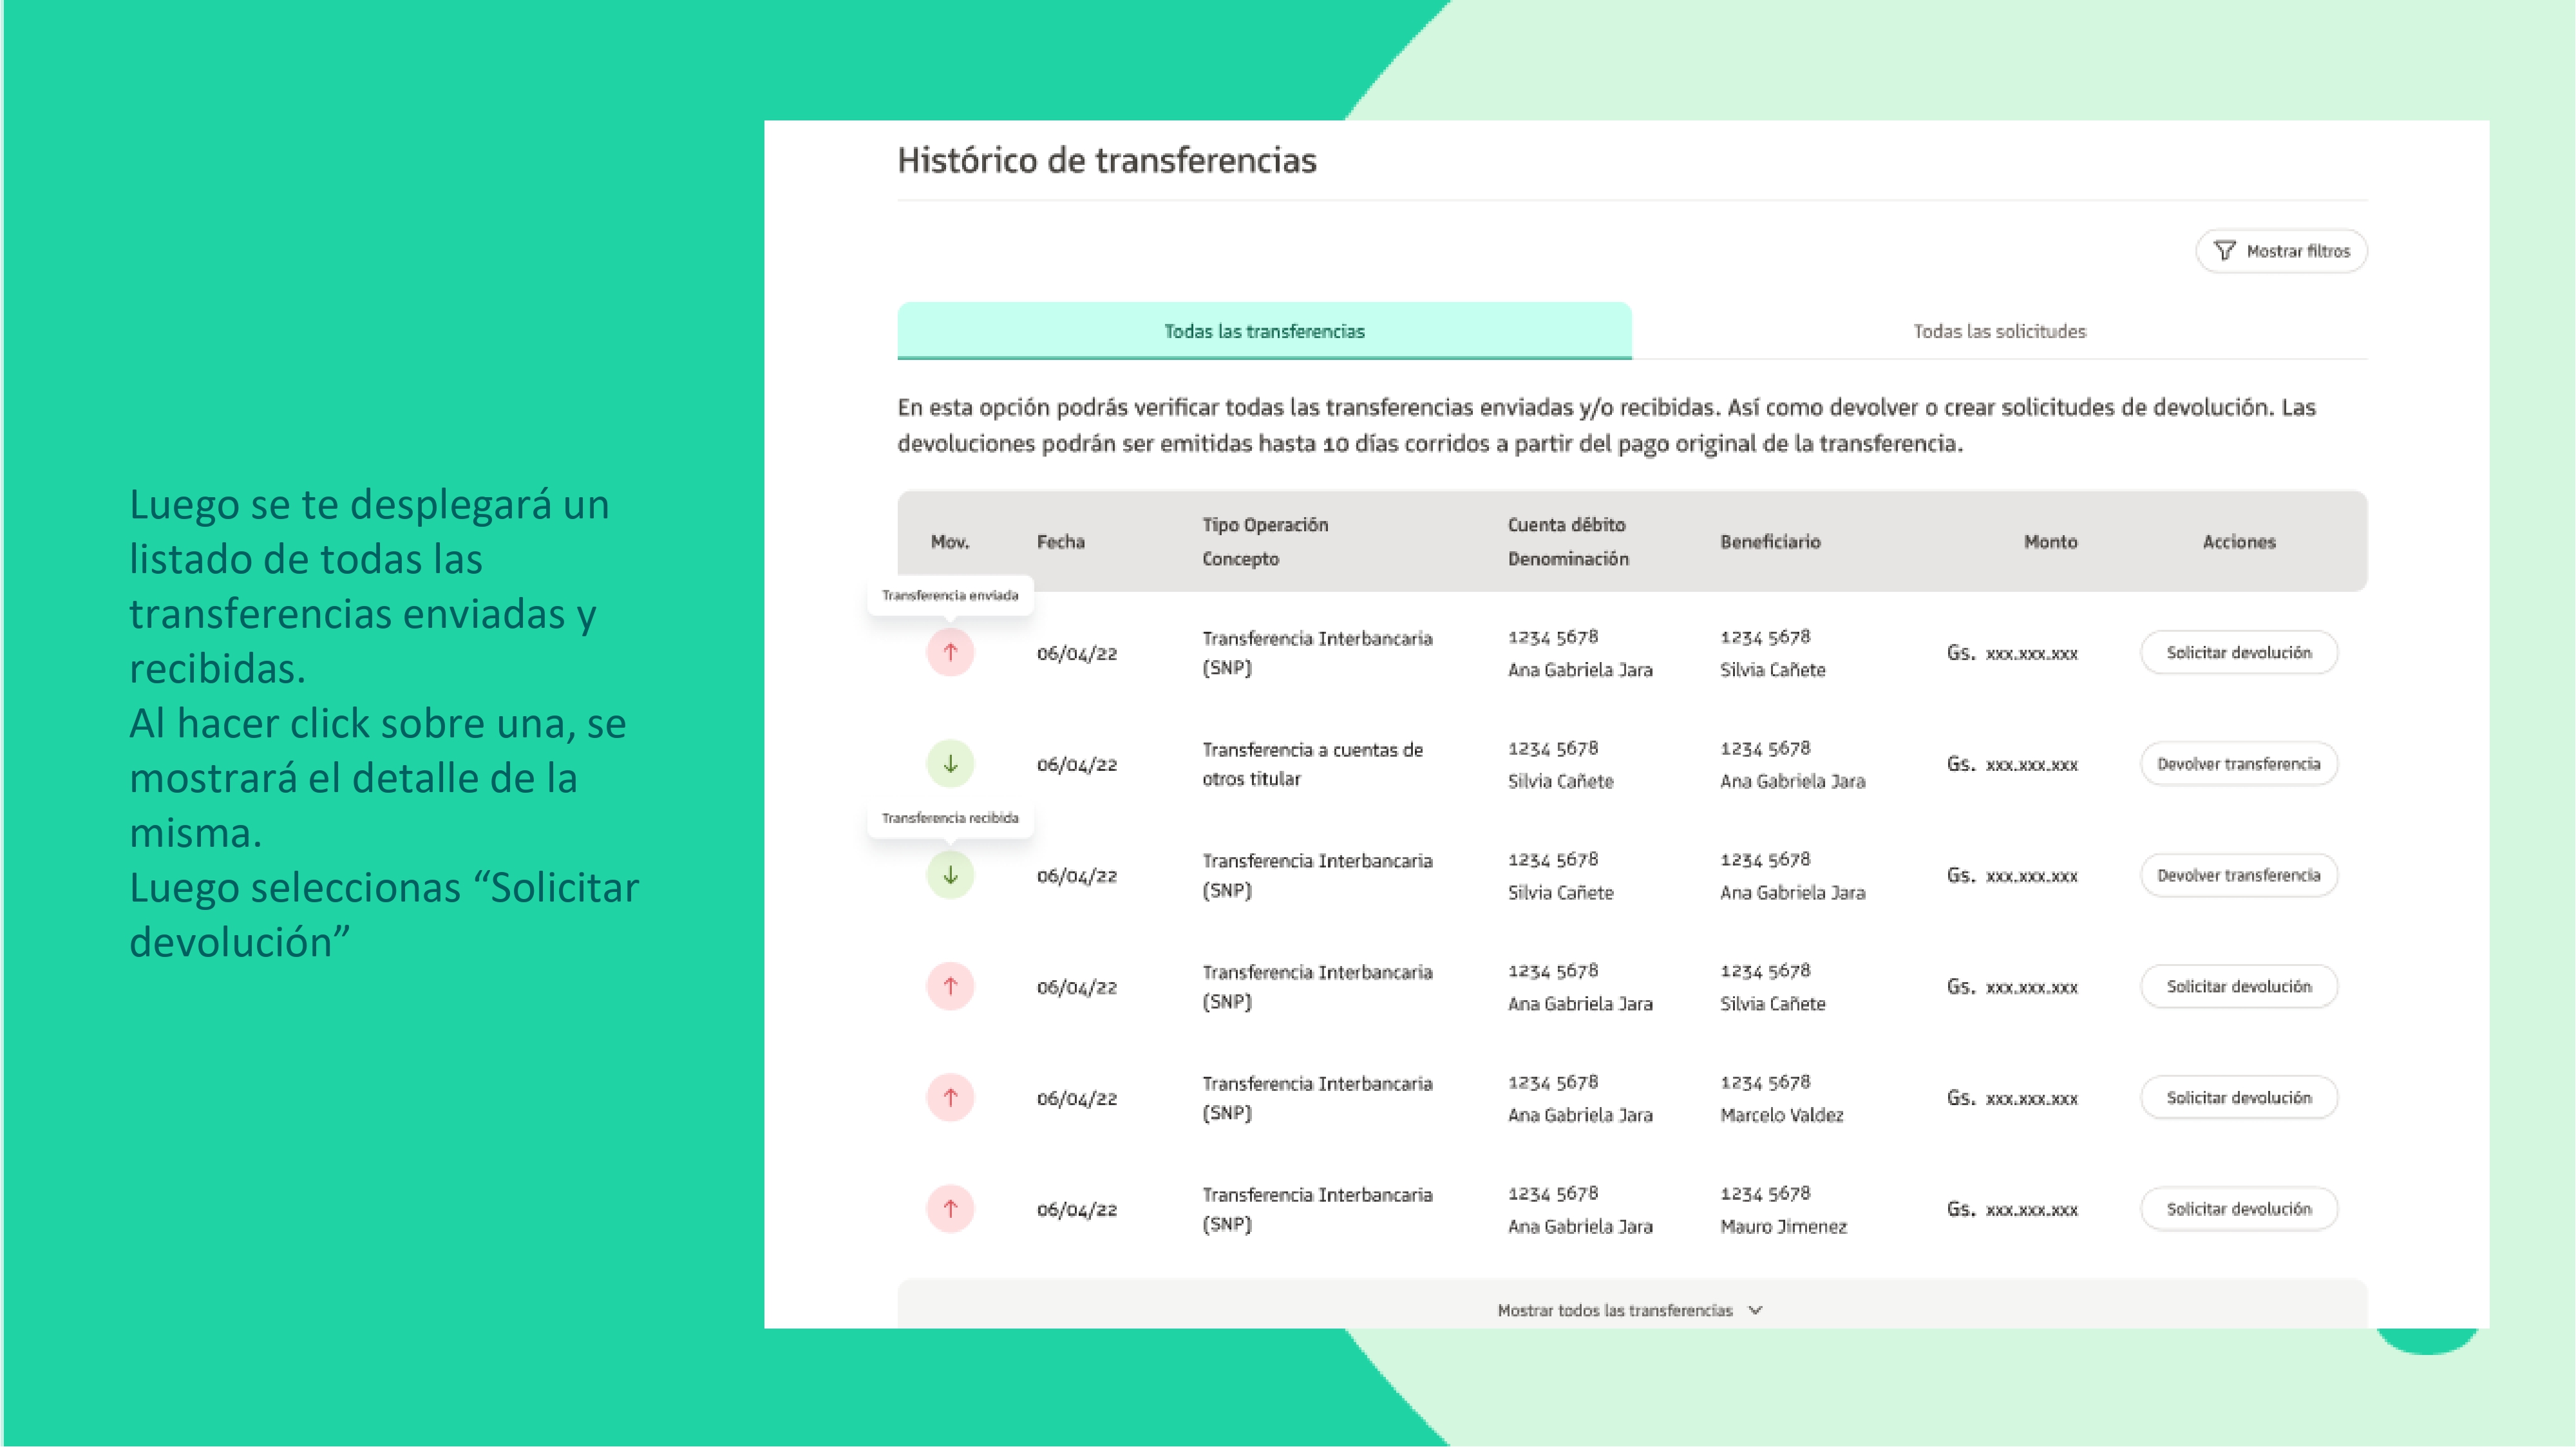Click 'Solicitar devolución' in the fourth row, just above the Marcelo Valdez row
This screenshot has height=1449, width=2576.
2239,987
